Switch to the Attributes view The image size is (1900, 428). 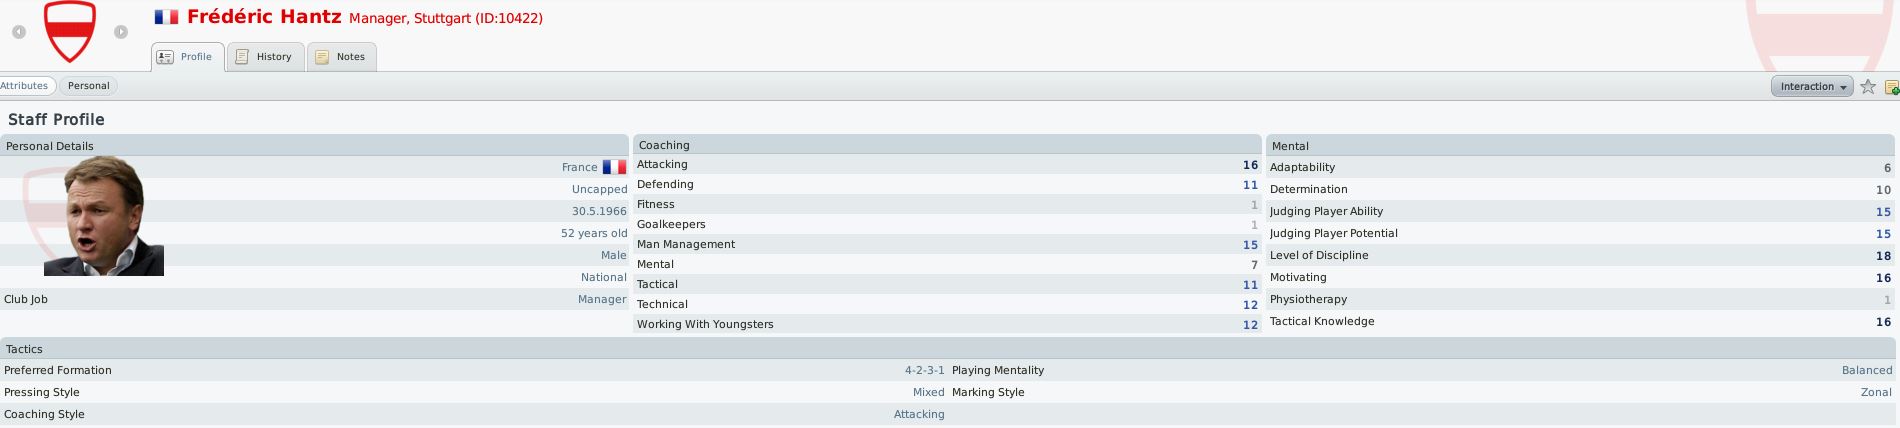tap(25, 86)
